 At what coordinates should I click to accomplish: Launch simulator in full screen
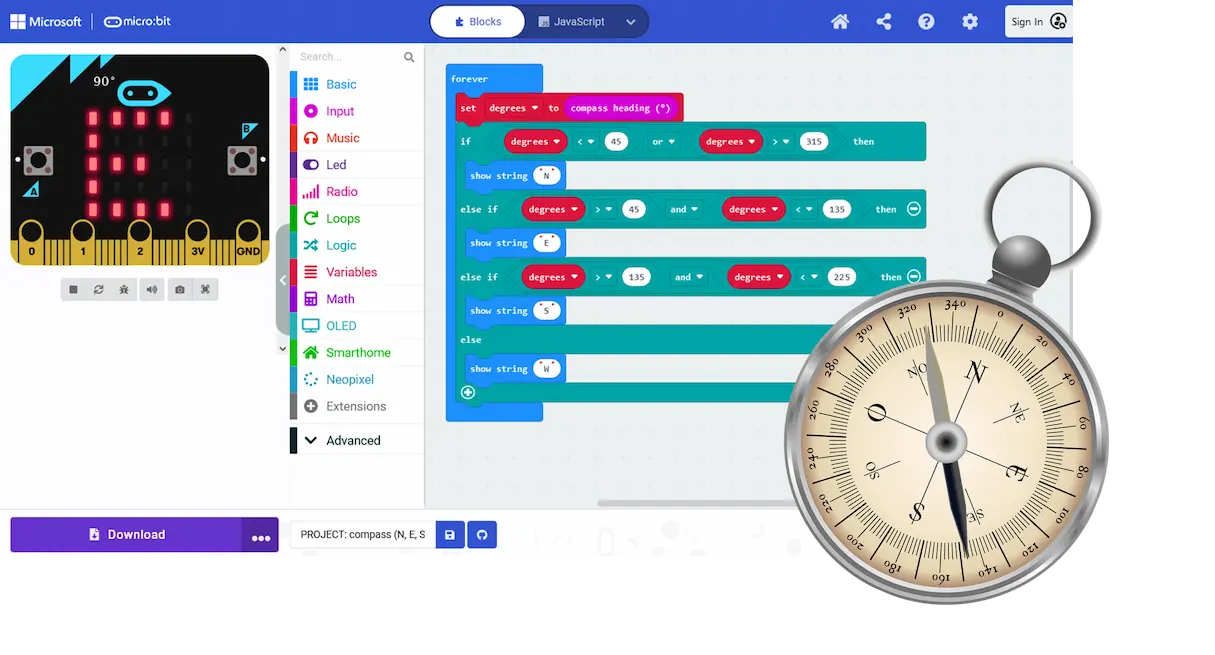[205, 290]
